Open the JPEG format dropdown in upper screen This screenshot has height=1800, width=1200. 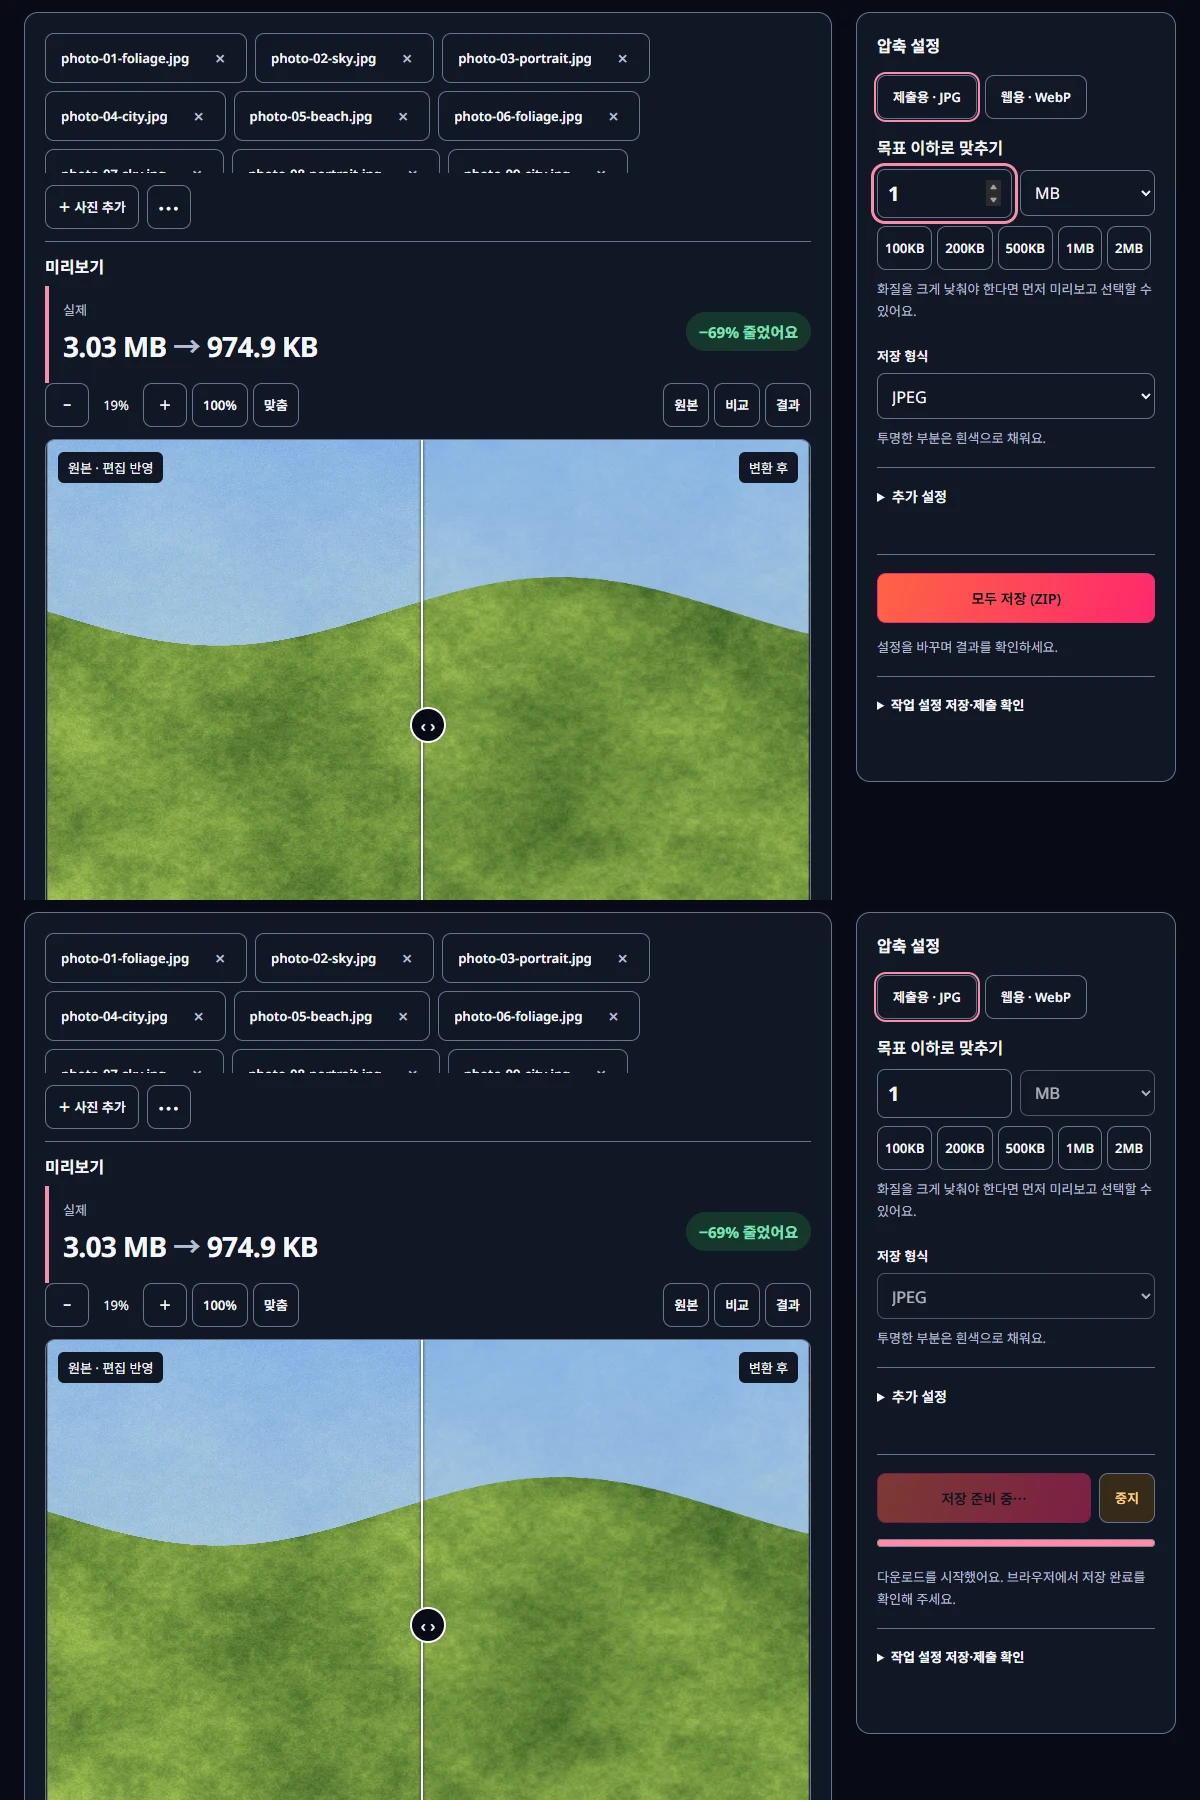[x=1016, y=397]
